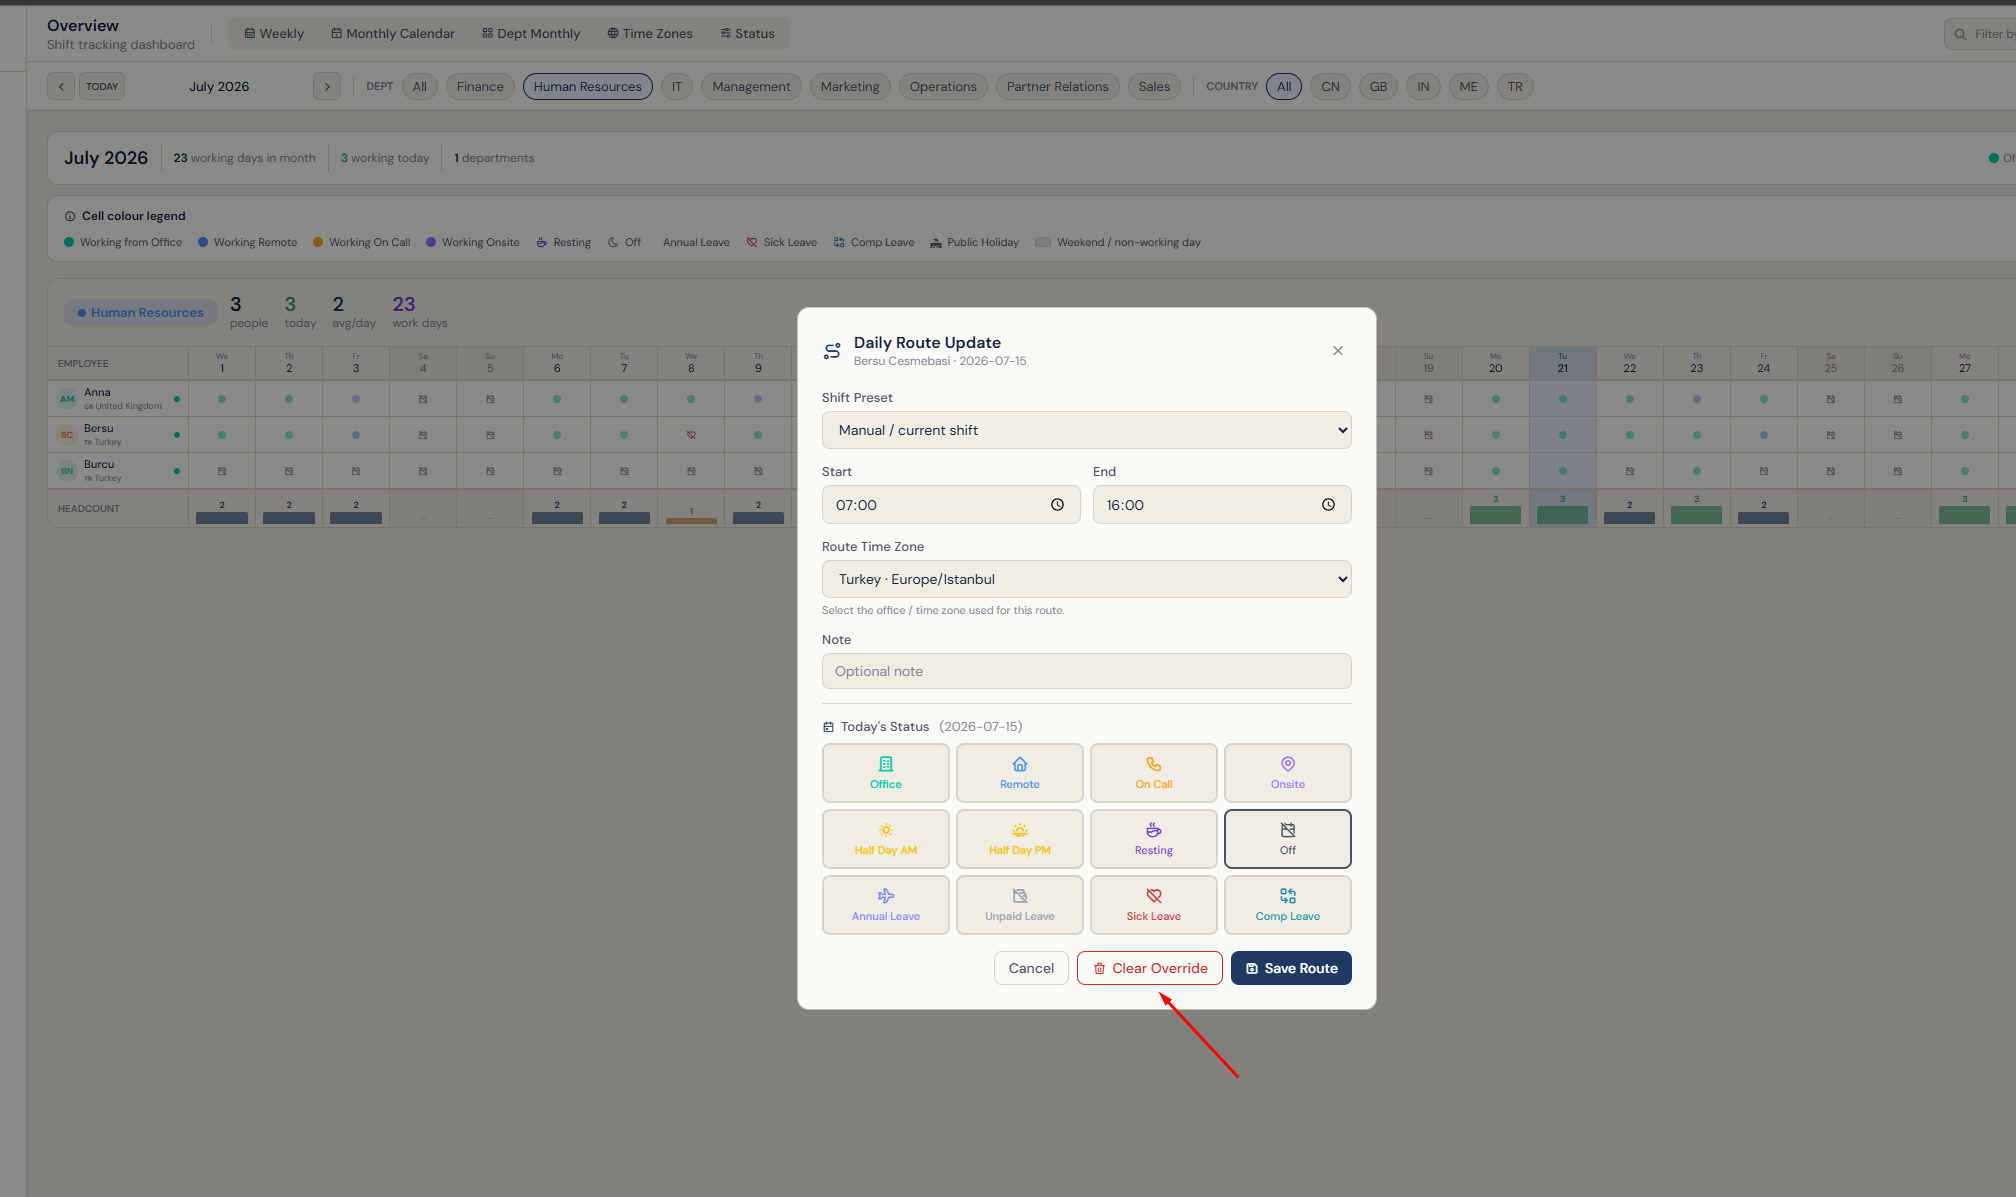Pick the Annual Leave tile
Screen dimensions: 2016x1197
coord(885,904)
